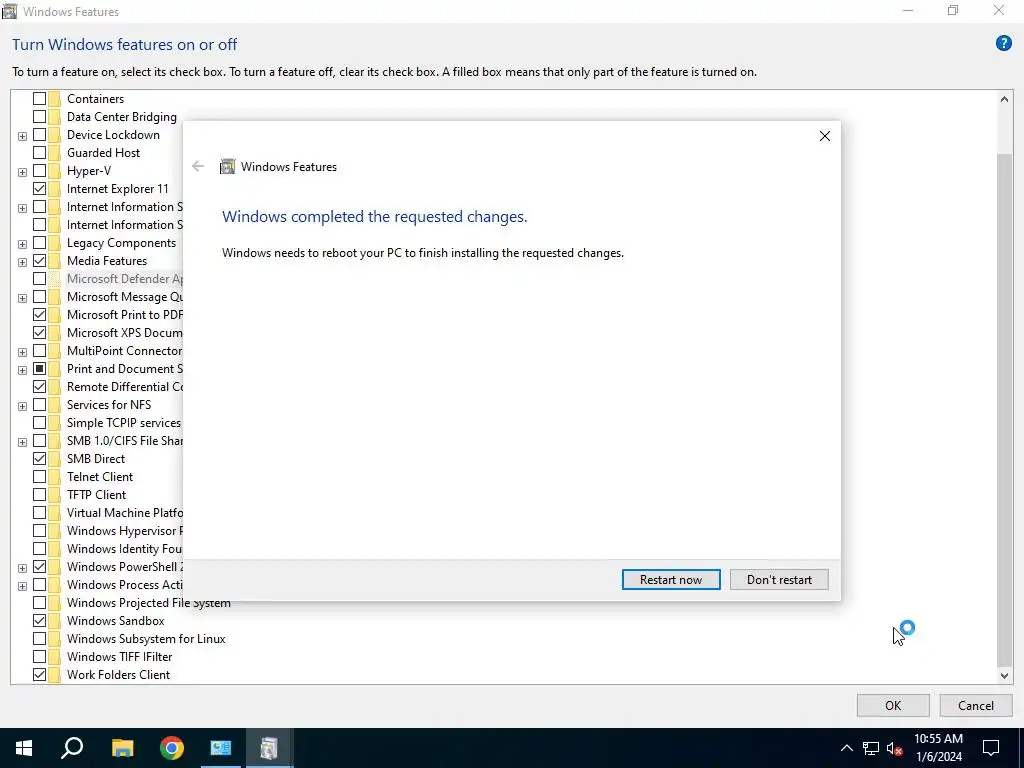Click the Telnet Client folder icon

click(x=54, y=477)
